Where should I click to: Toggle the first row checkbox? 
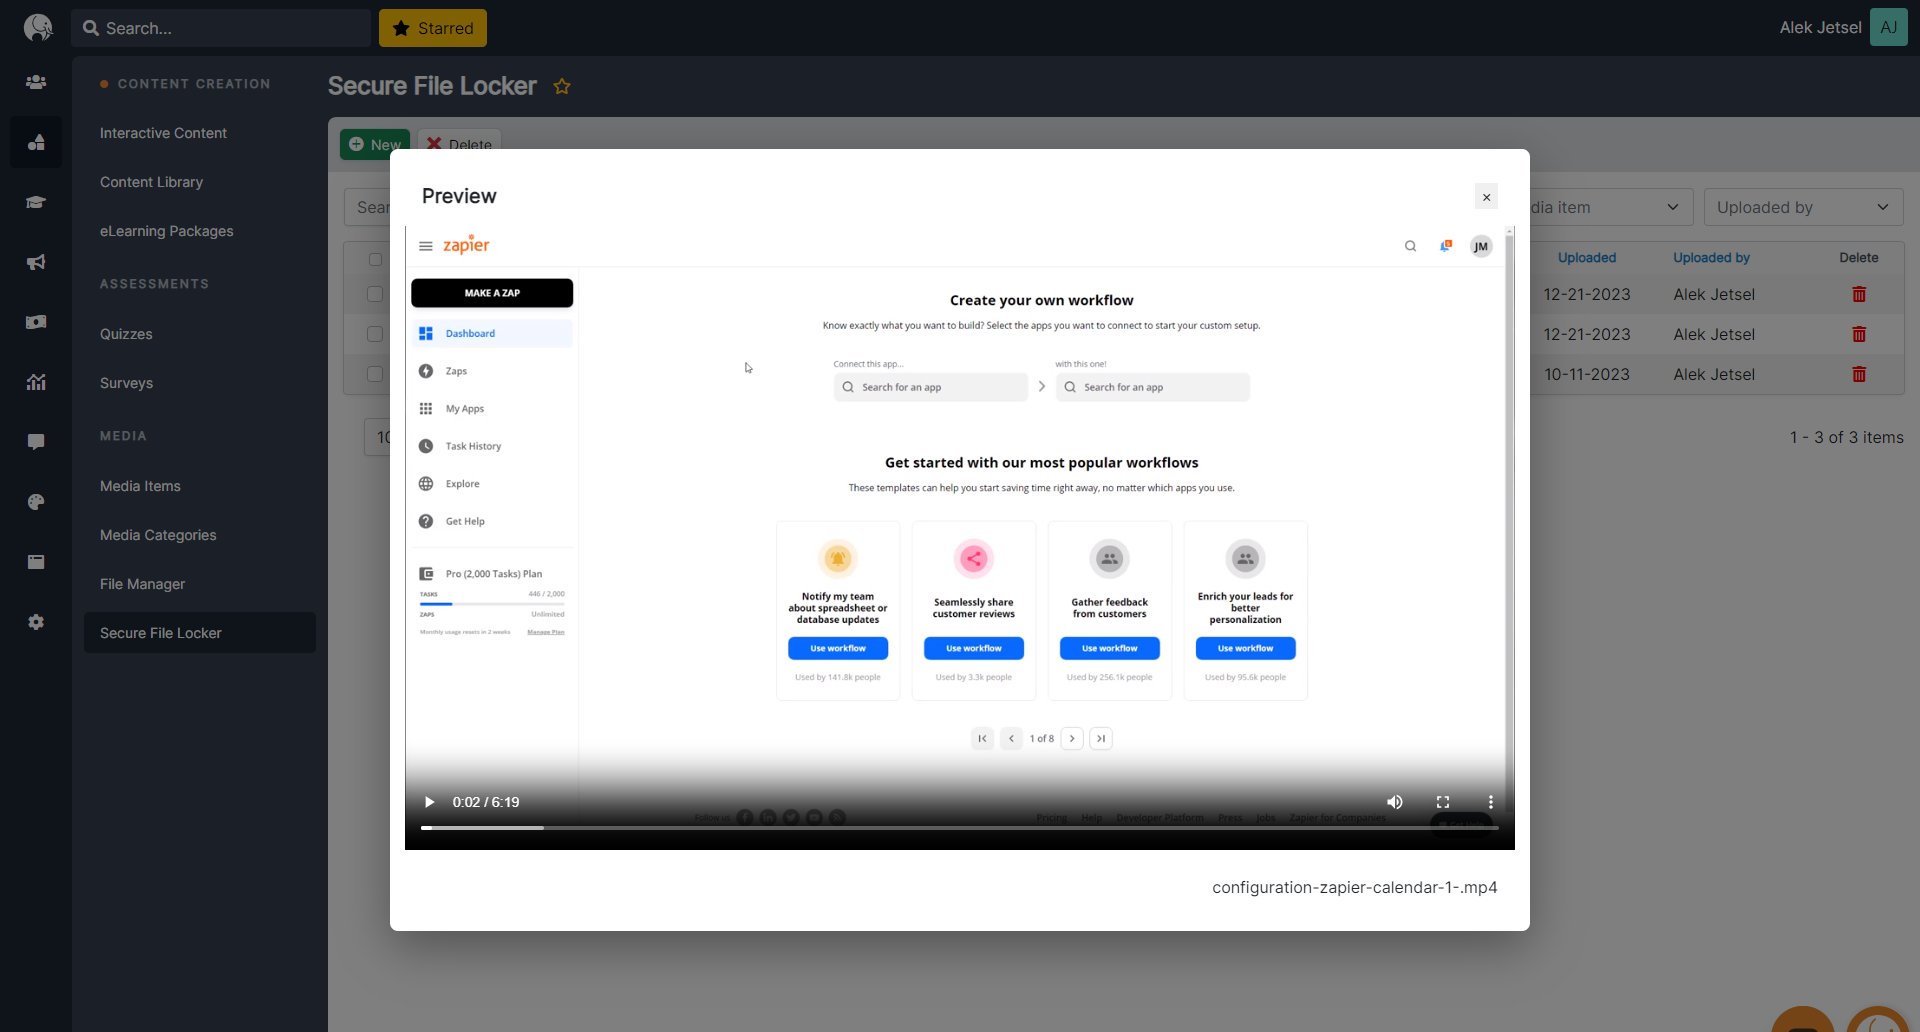375,294
